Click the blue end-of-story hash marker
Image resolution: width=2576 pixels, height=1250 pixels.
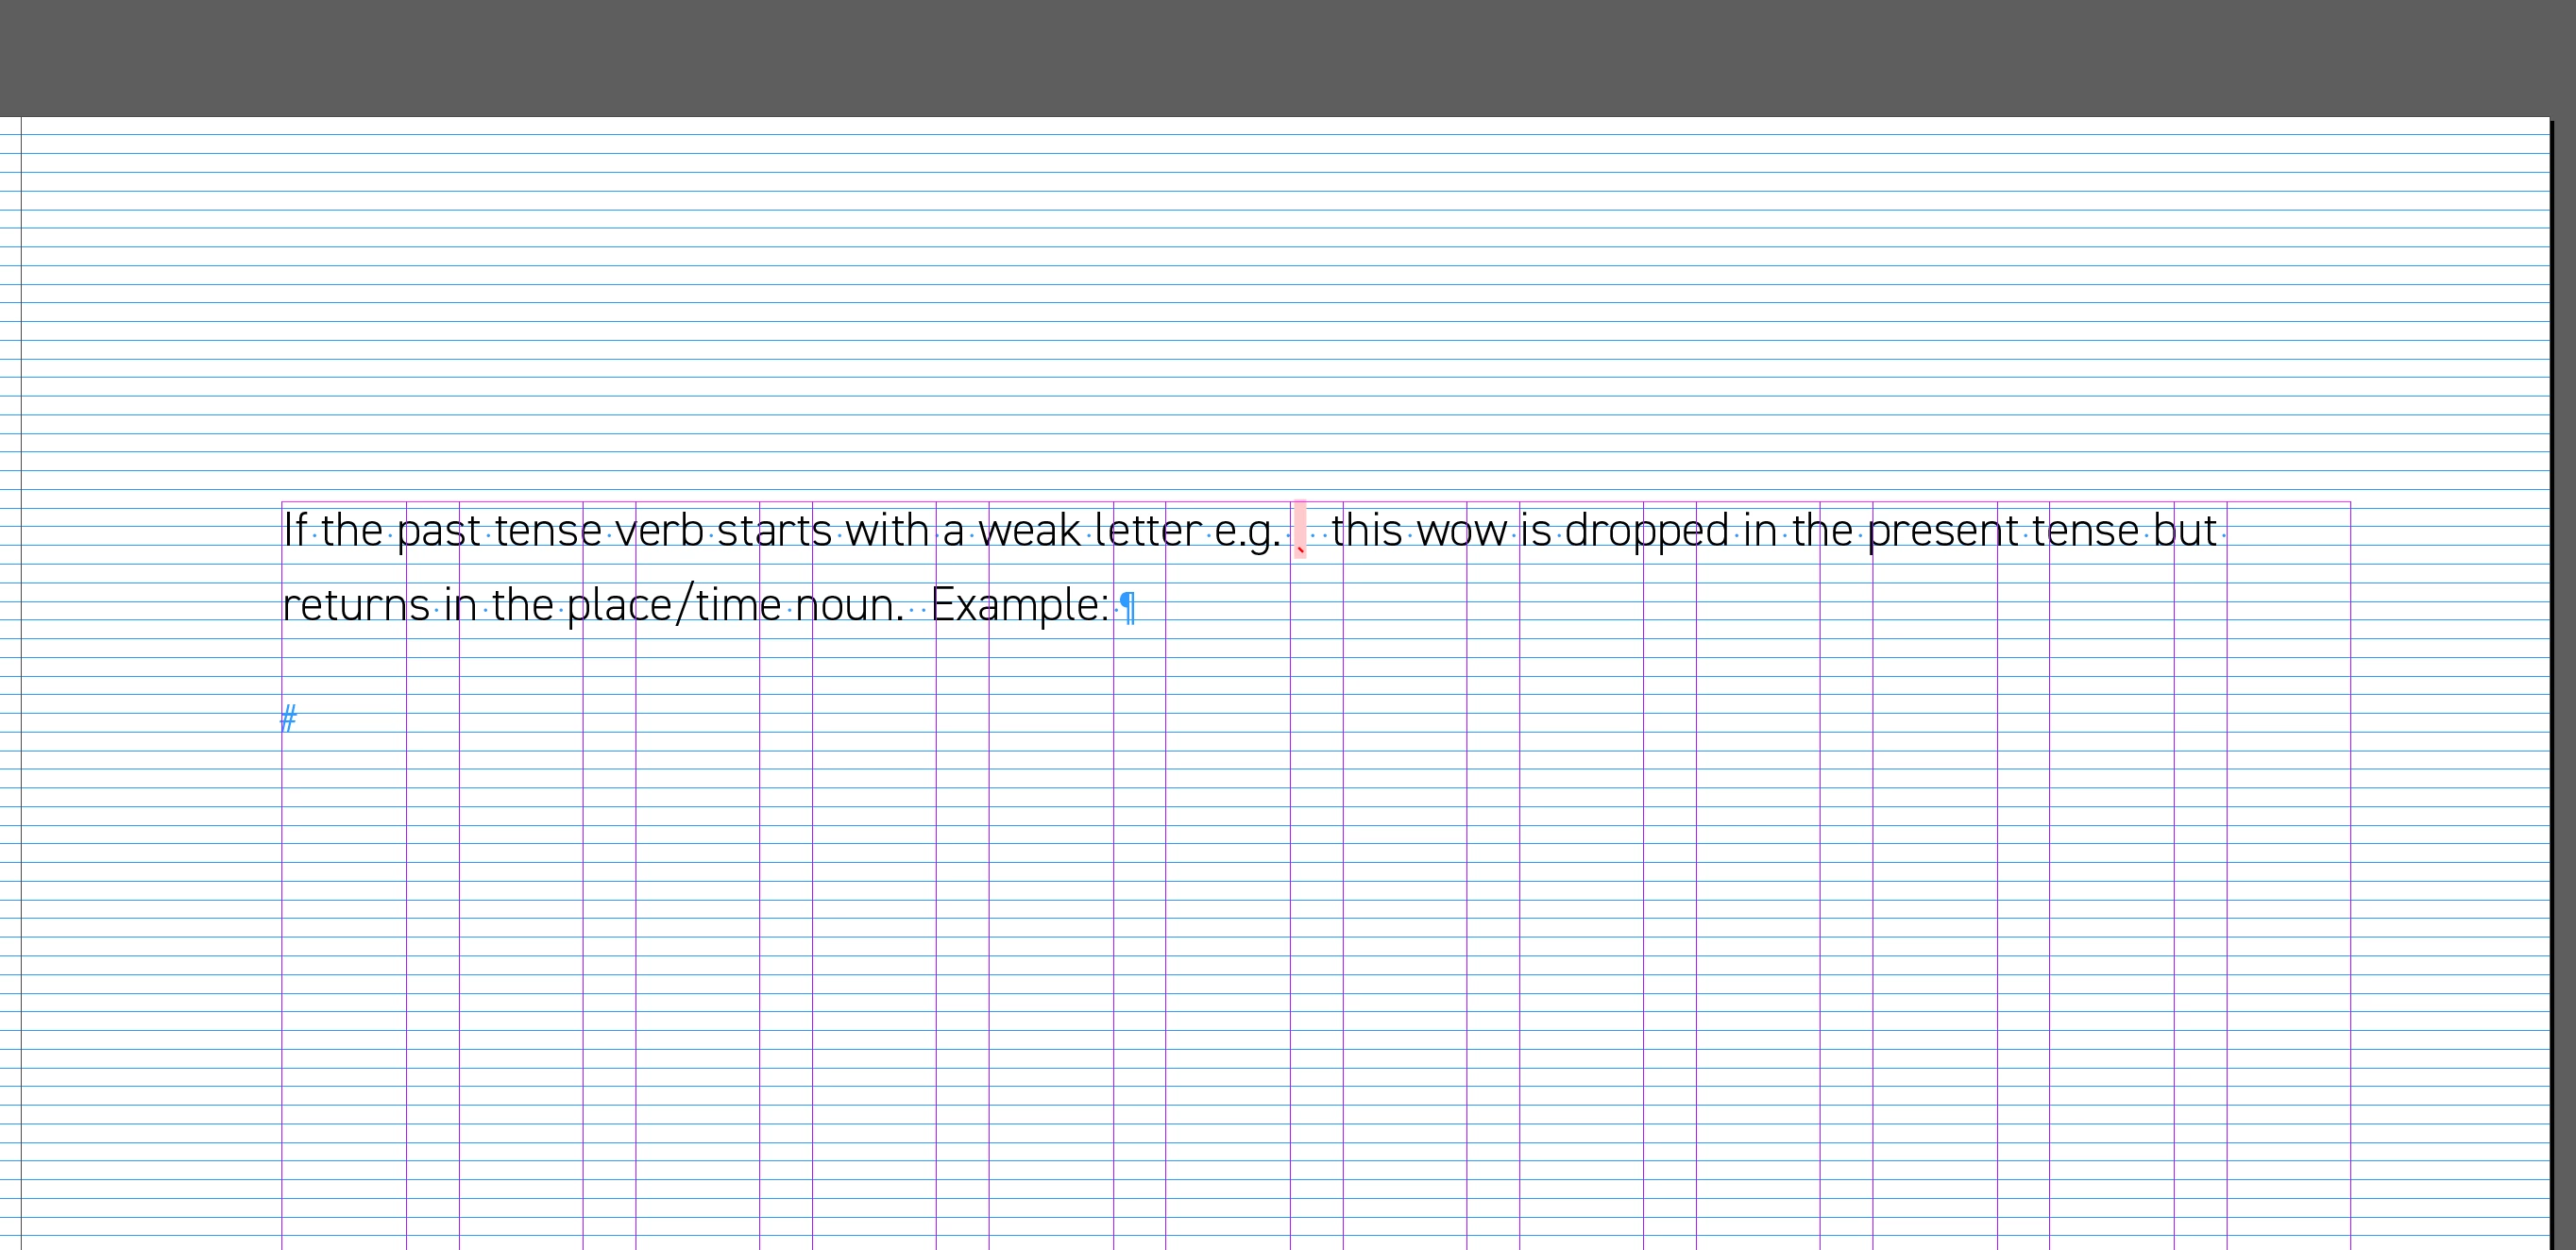pos(288,718)
